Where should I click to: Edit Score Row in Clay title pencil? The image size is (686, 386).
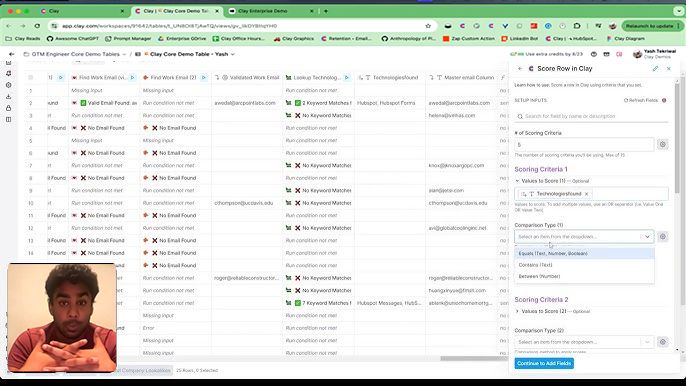655,69
